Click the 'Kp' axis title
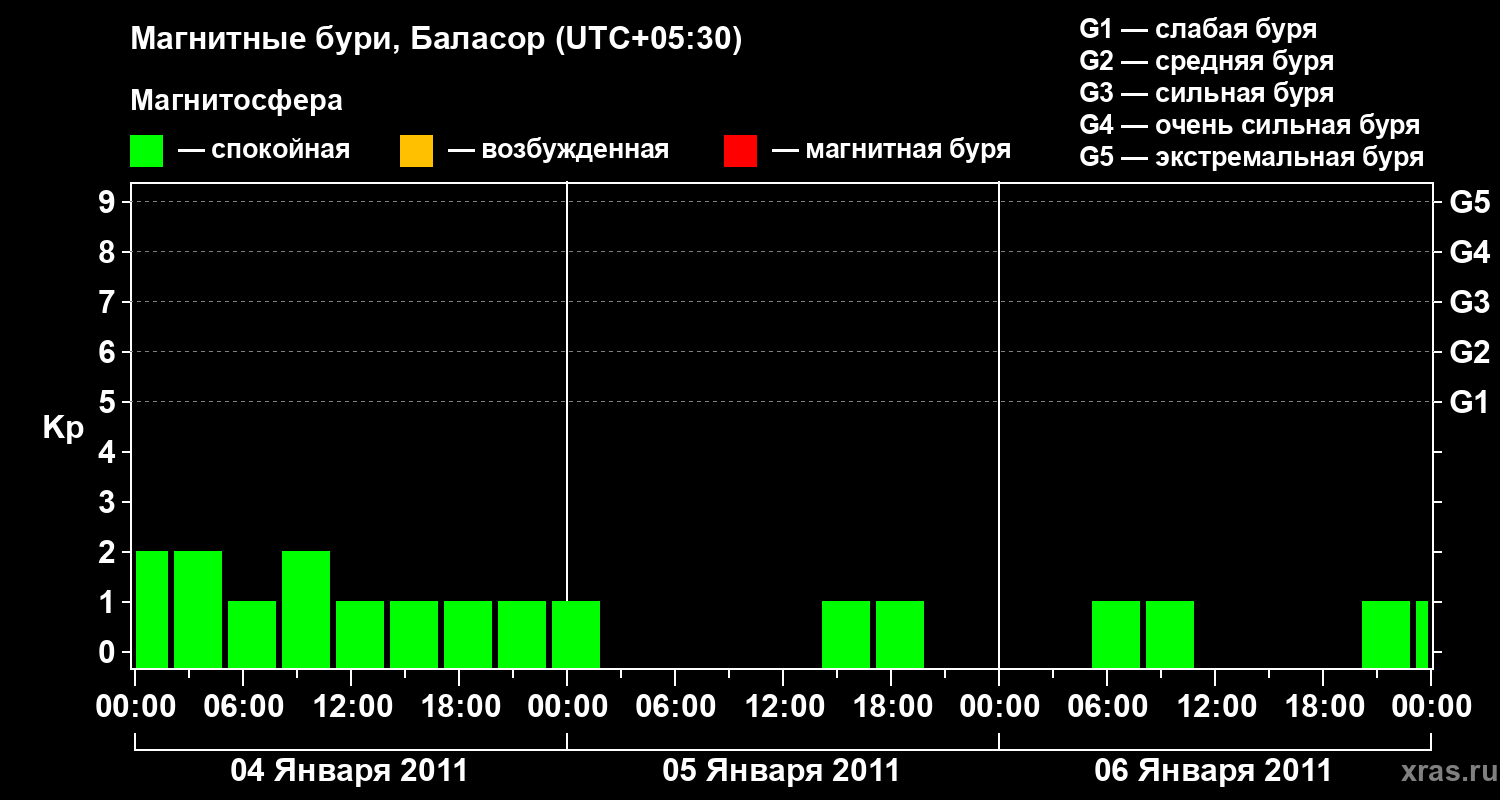The height and width of the screenshot is (800, 1500). pos(63,429)
